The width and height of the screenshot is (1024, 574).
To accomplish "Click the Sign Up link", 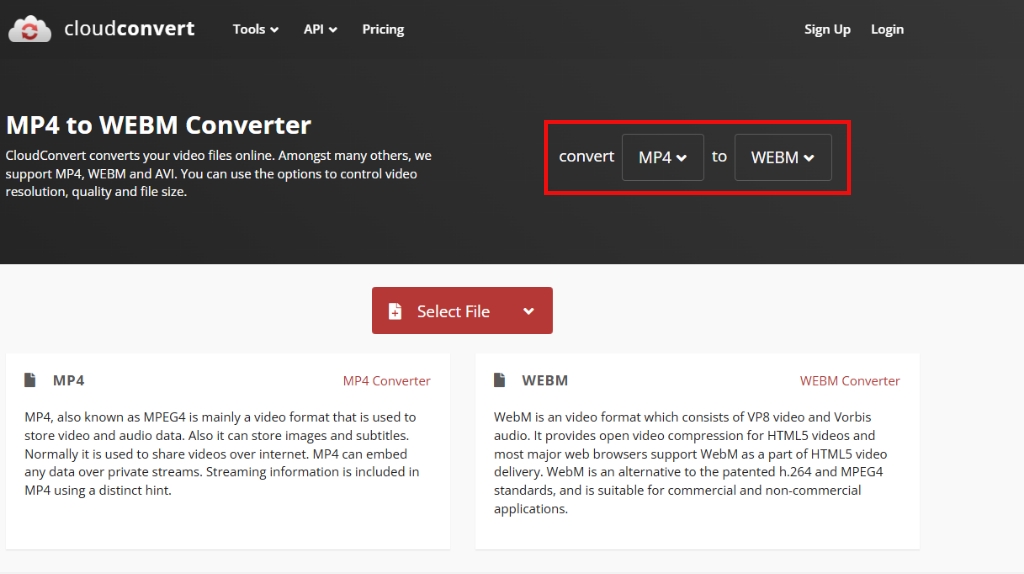I will [827, 29].
